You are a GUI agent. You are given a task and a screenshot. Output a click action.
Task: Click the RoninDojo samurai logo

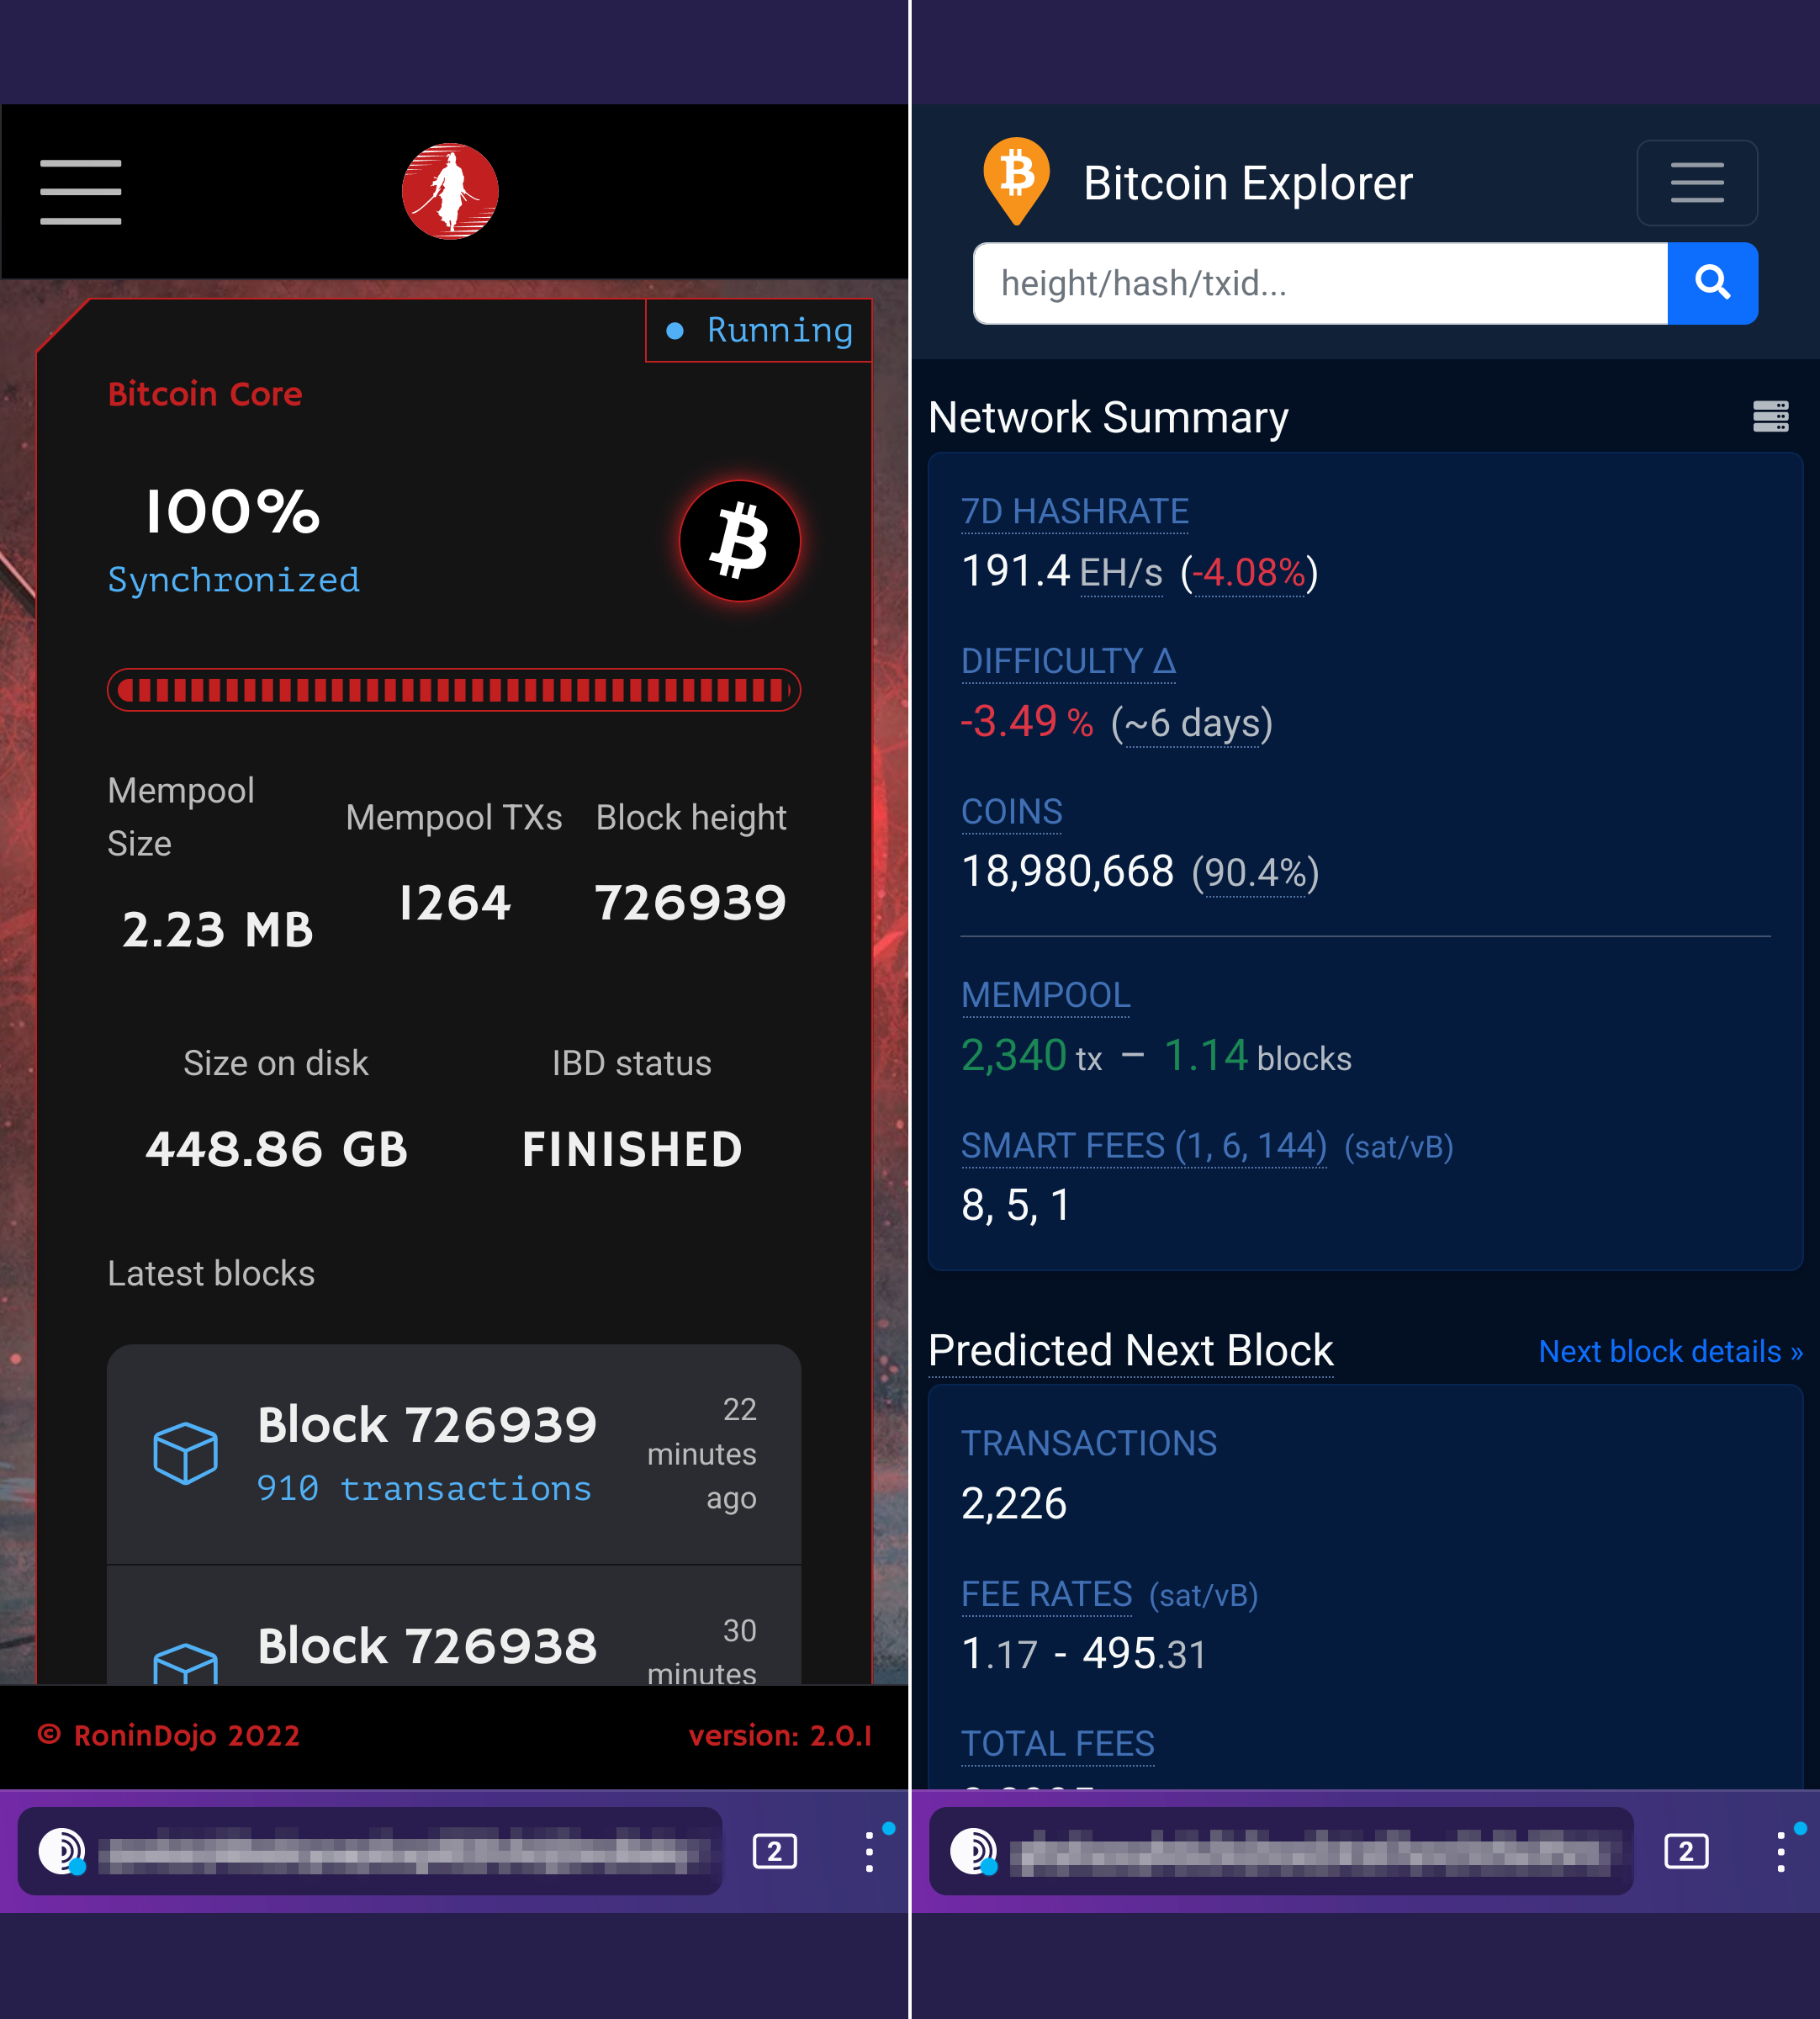click(x=450, y=191)
